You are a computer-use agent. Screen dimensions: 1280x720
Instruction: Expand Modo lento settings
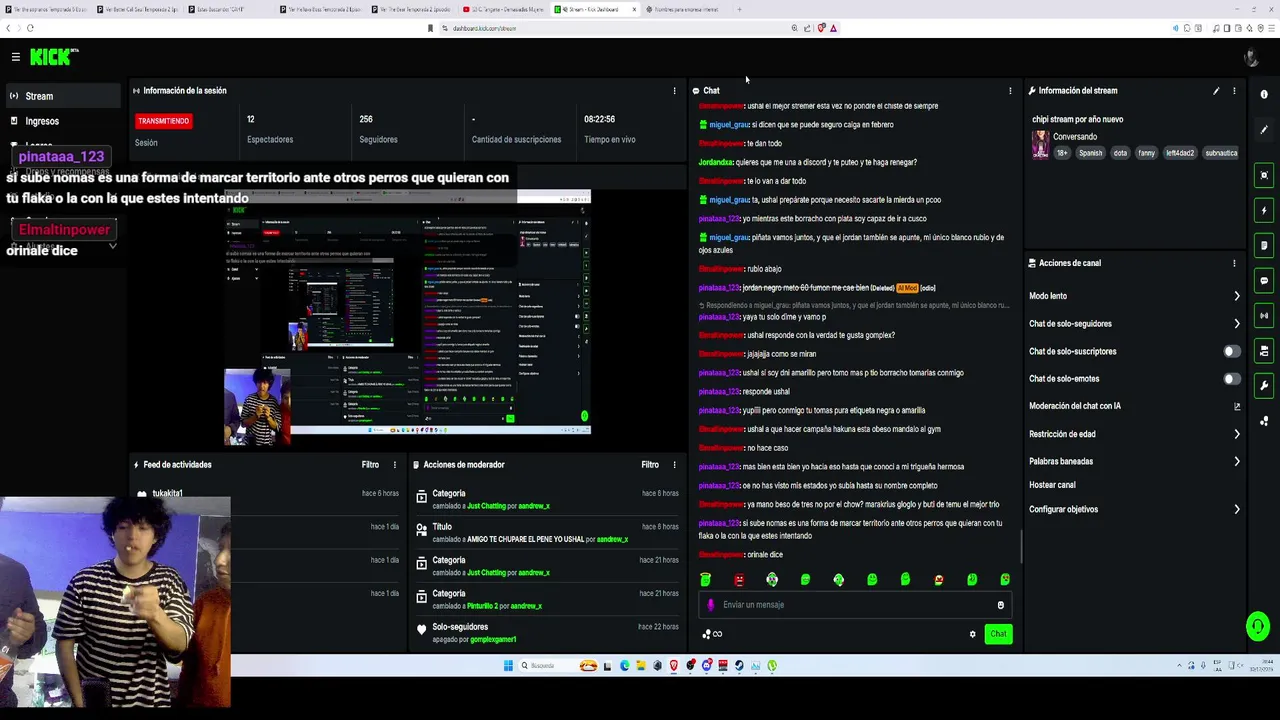point(1135,296)
